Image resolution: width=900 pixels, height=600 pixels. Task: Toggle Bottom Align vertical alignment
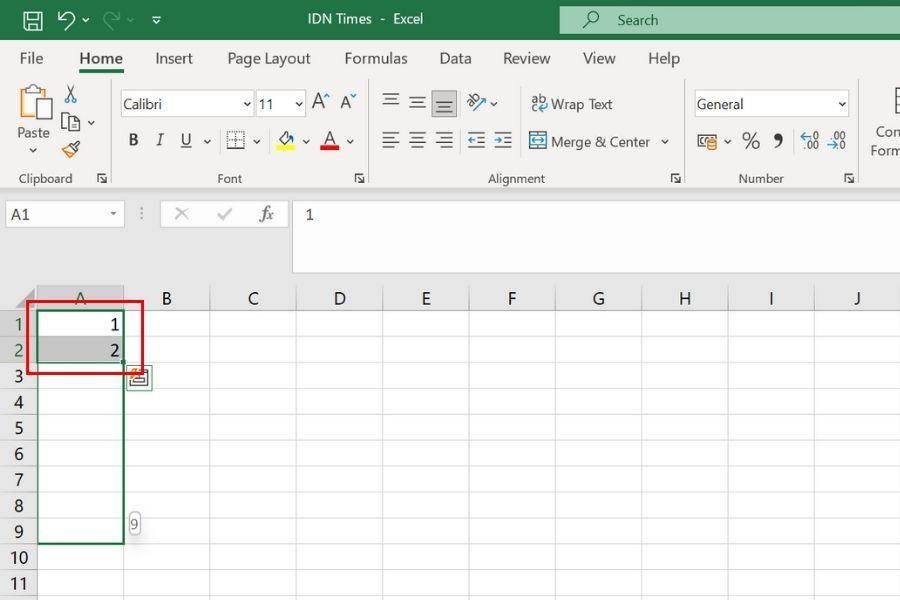(444, 103)
